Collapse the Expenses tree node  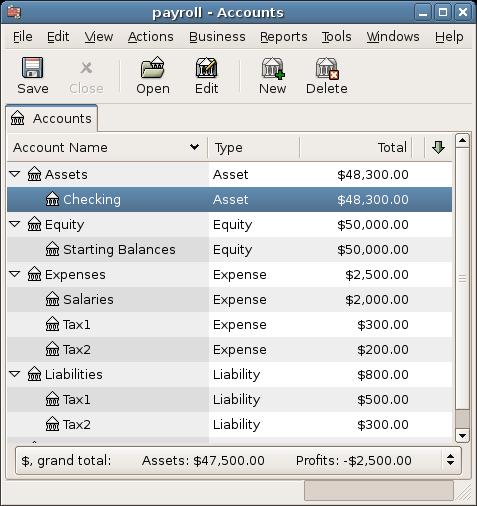15,274
